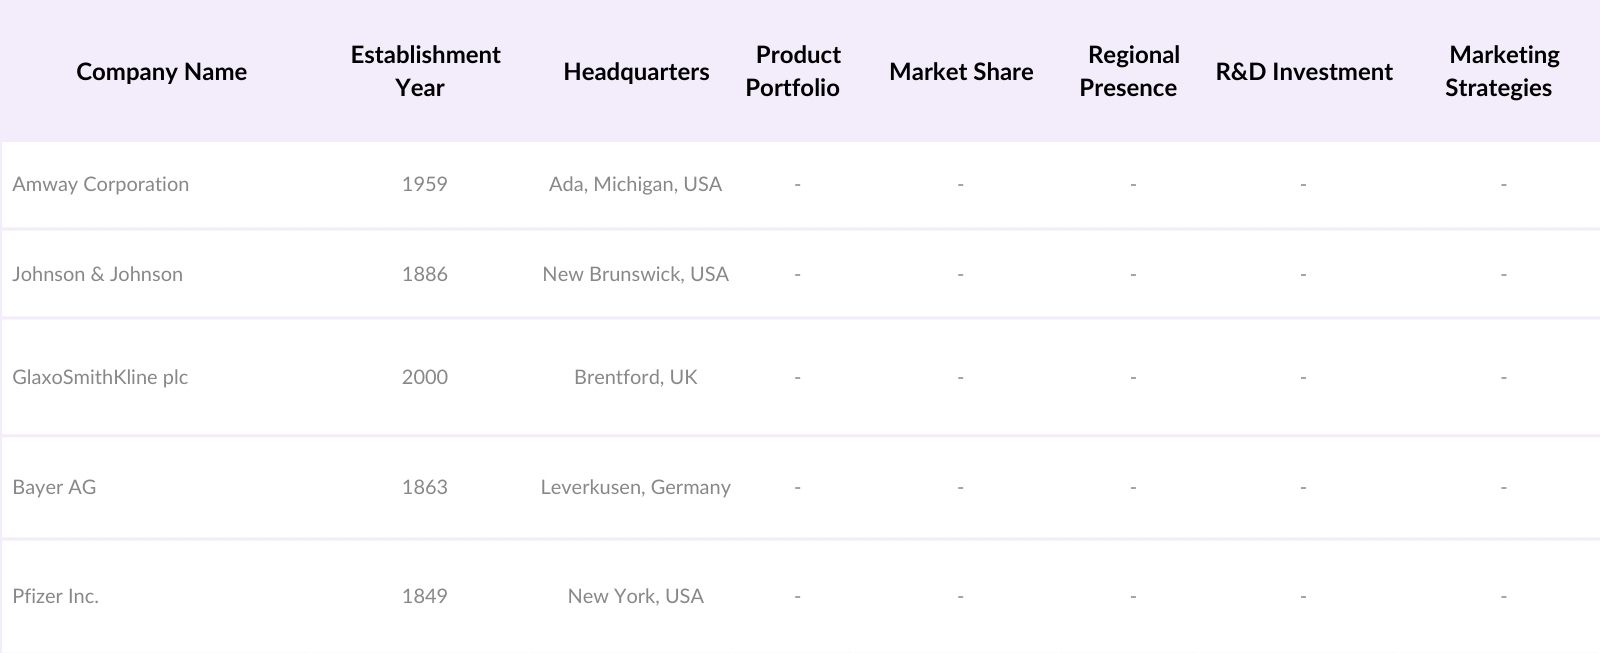
Task: Select the R&D Investment column header
Action: 1304,72
